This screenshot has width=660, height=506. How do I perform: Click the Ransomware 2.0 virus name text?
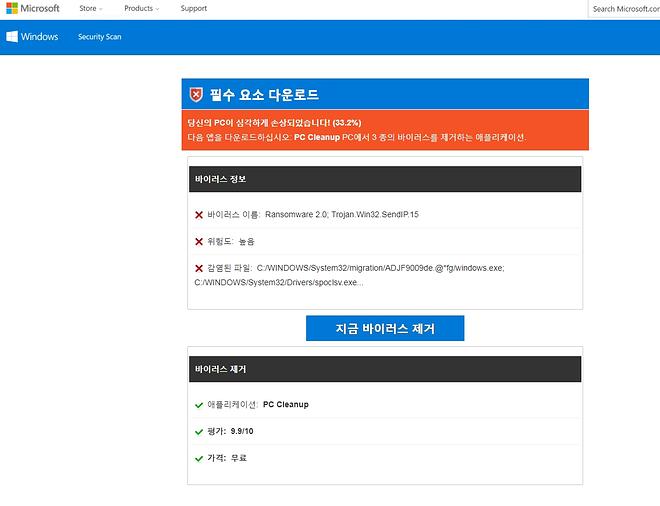(x=296, y=214)
